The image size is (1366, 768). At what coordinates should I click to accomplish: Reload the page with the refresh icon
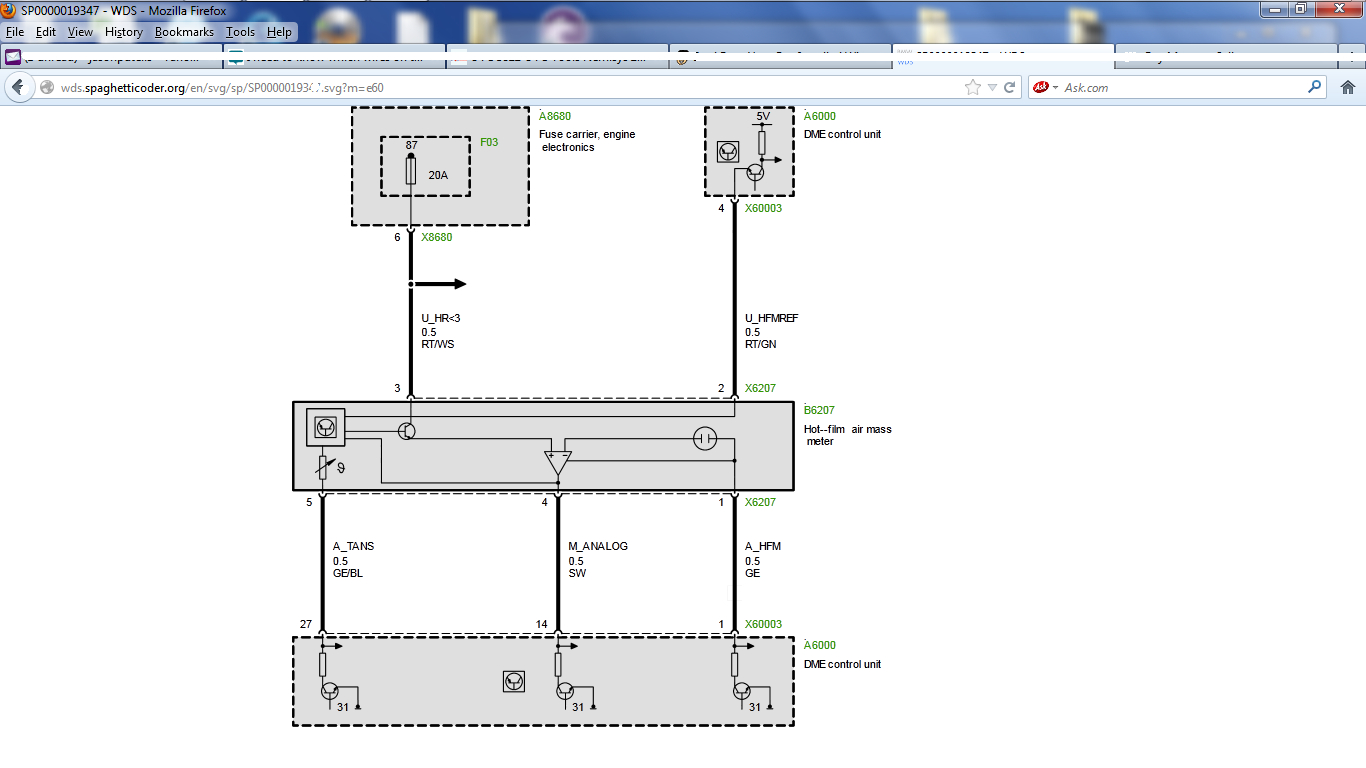1010,87
